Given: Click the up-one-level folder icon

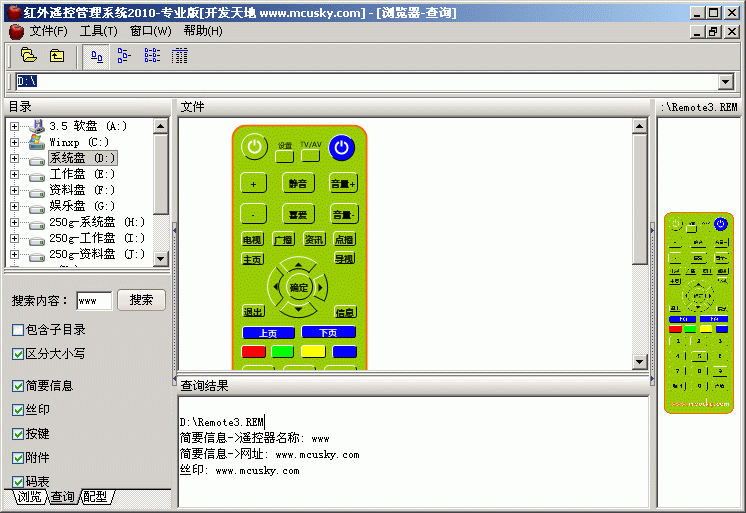Looking at the screenshot, I should coord(57,56).
